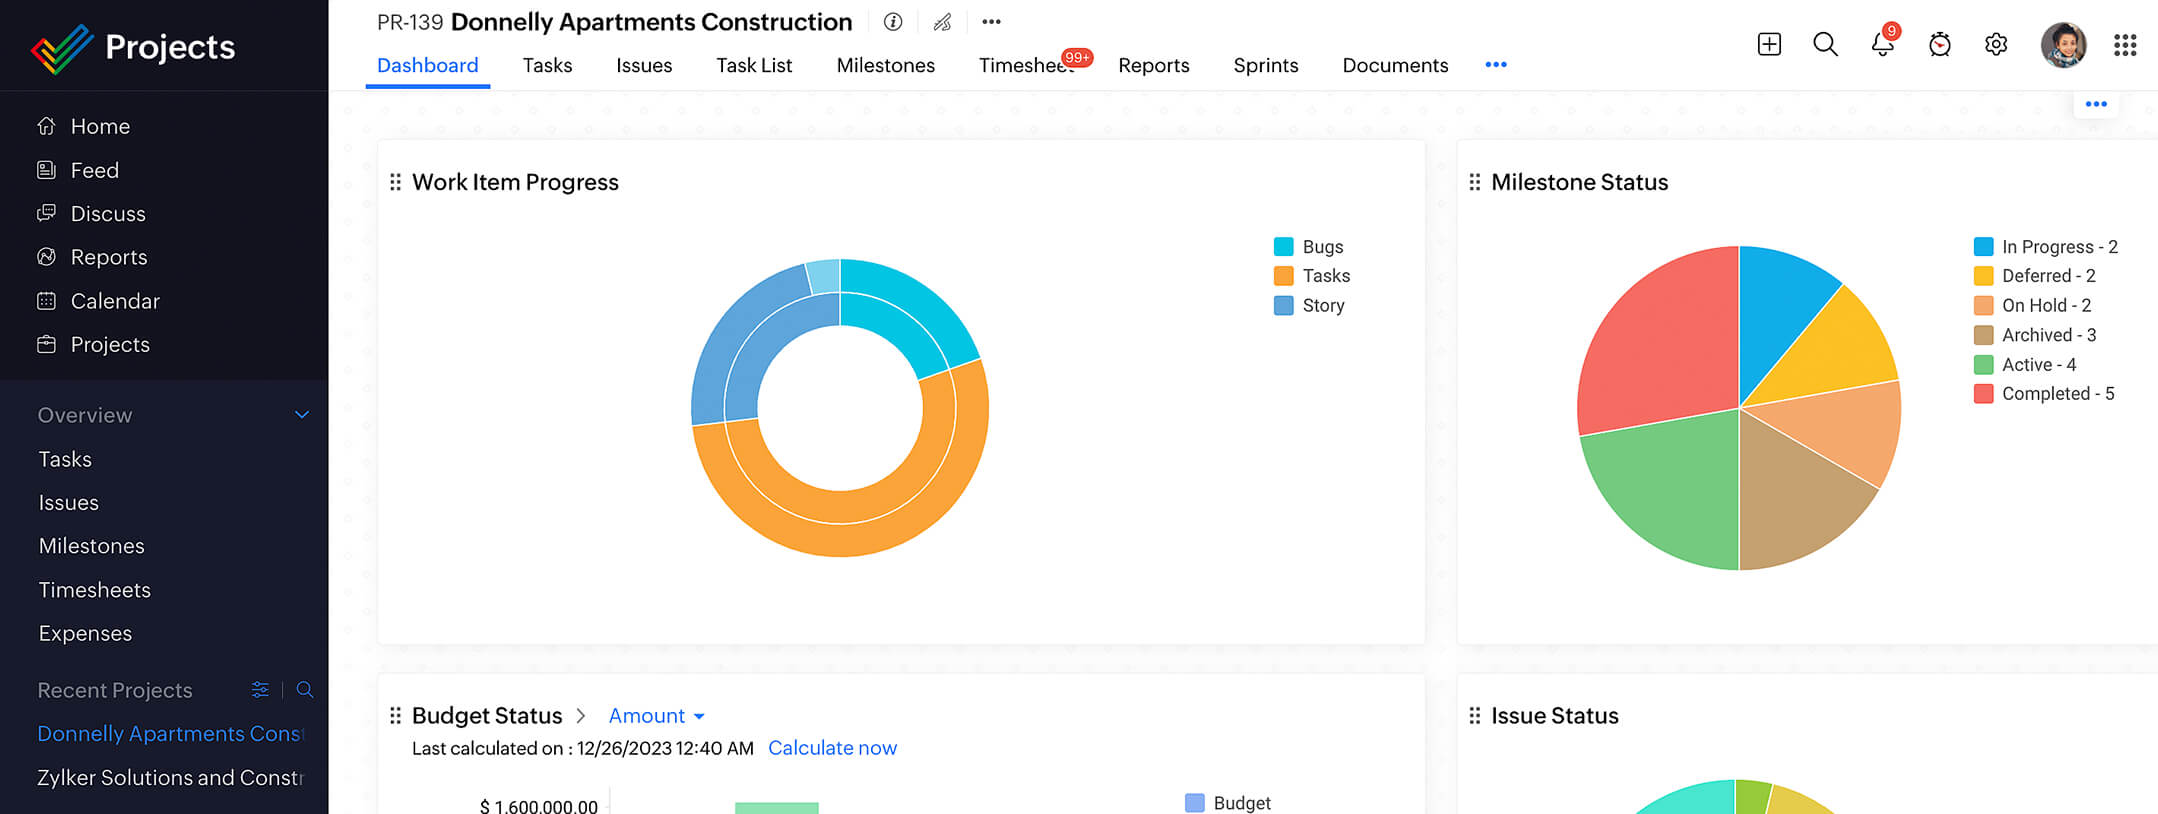
Task: Open the apps grid launcher
Action: (2125, 45)
